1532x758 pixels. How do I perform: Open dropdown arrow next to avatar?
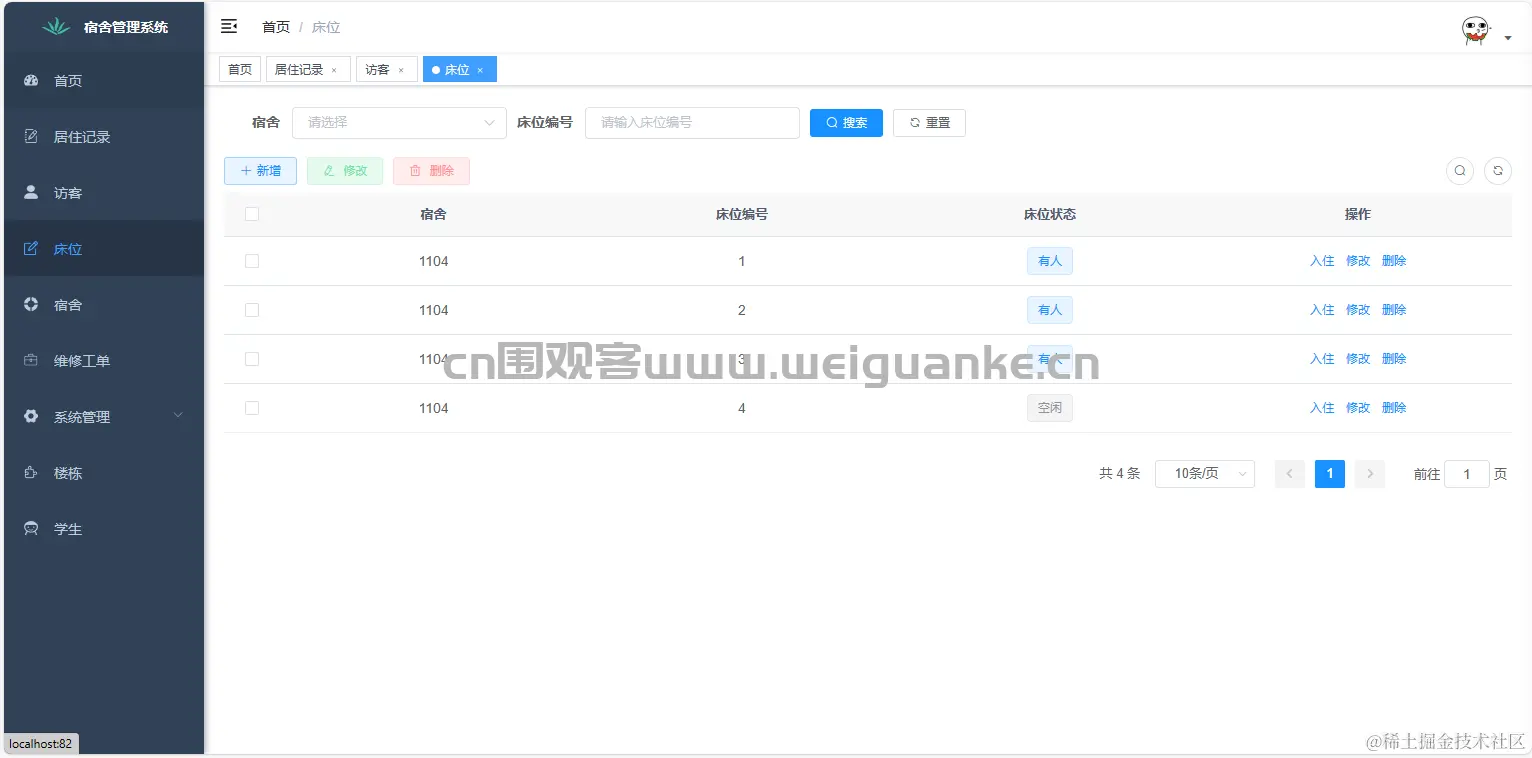click(x=1508, y=38)
